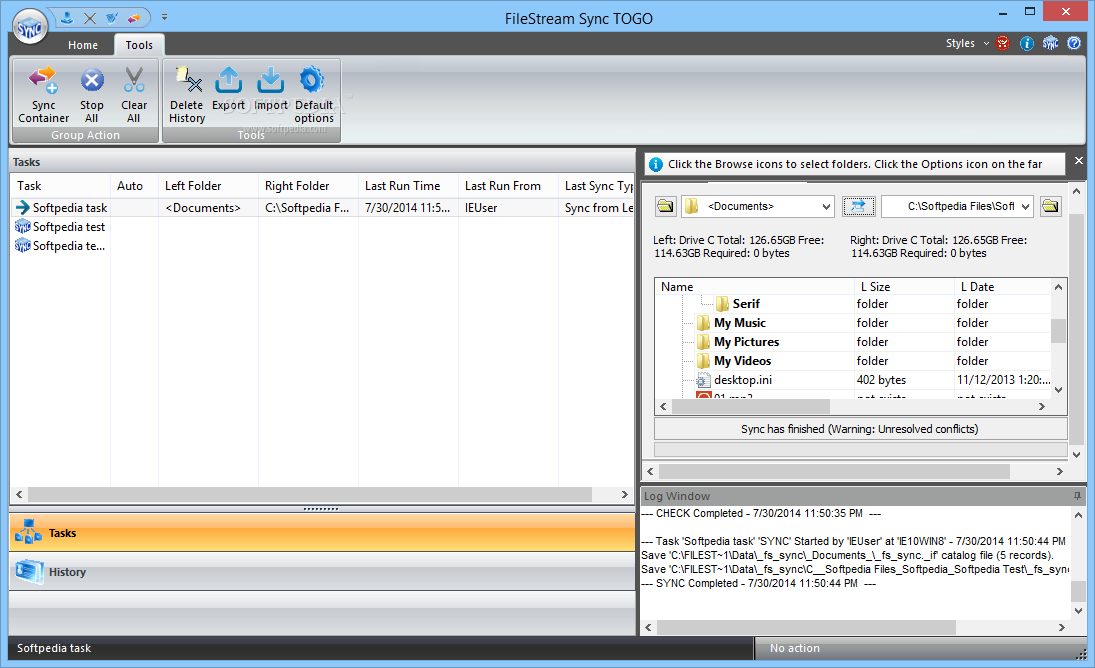Browse for the right folder icon

pyautogui.click(x=1050, y=206)
